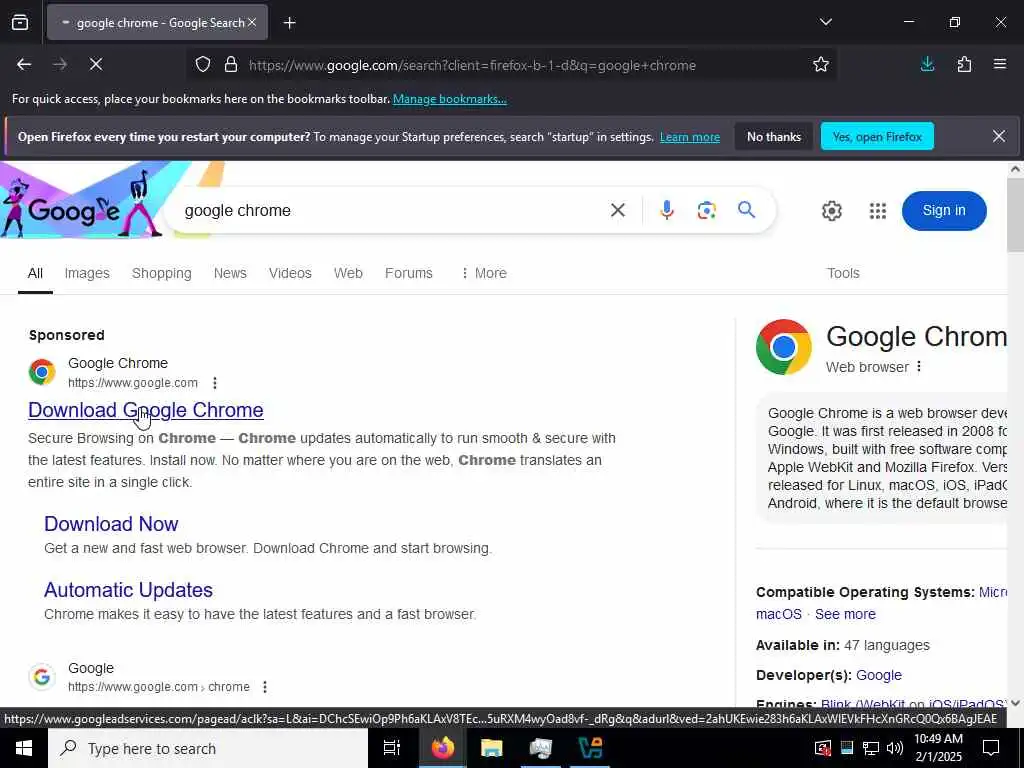This screenshot has width=1024, height=768.
Task: Click the magnifier search button
Action: pyautogui.click(x=746, y=210)
